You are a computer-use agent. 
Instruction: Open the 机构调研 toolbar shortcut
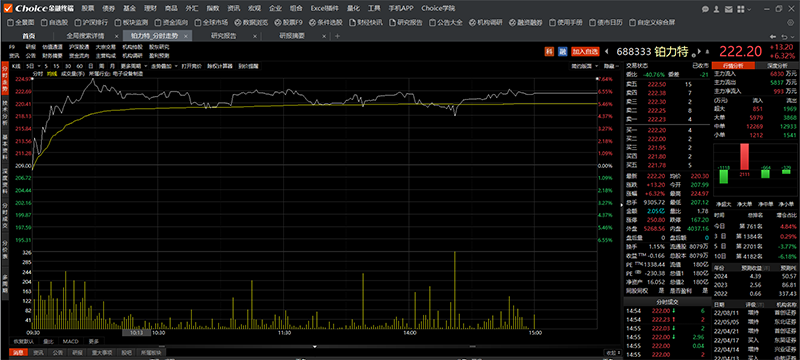pyautogui.click(x=486, y=22)
